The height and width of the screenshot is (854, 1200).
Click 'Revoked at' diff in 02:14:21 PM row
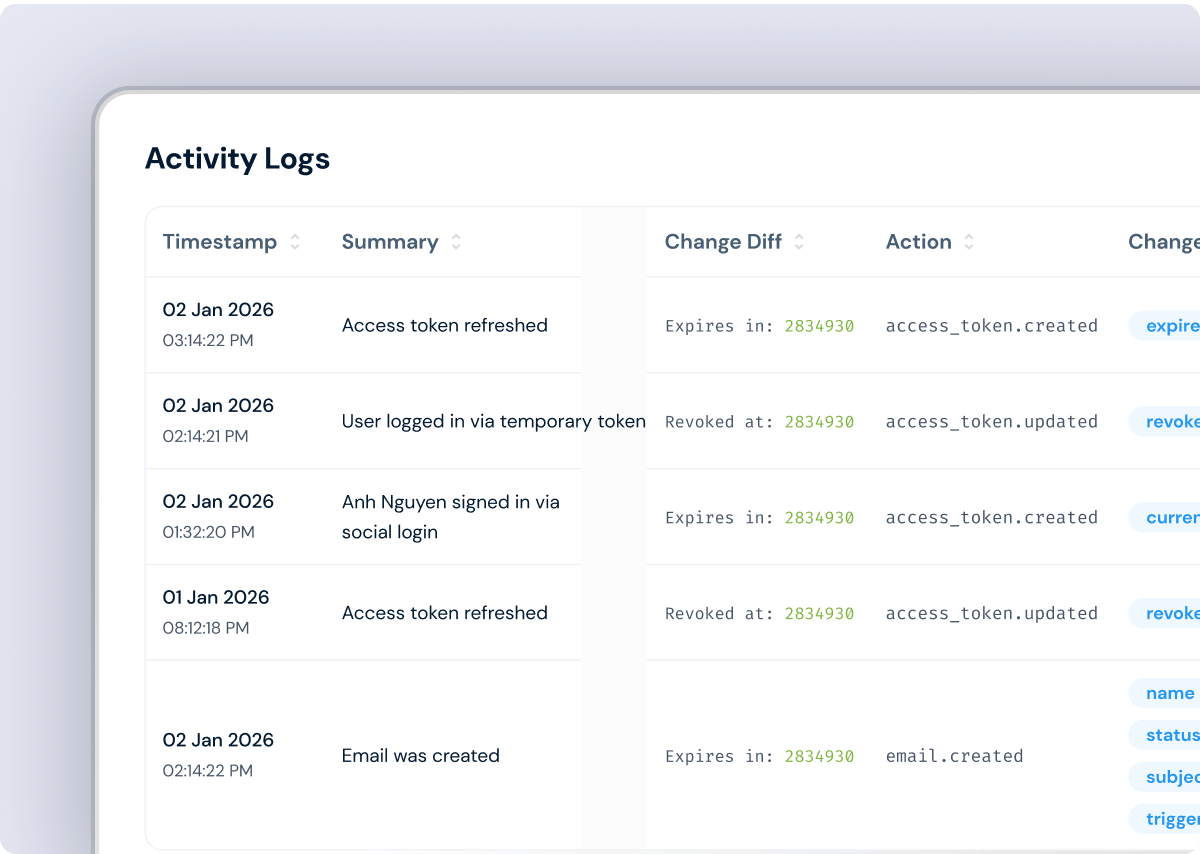[x=760, y=422]
